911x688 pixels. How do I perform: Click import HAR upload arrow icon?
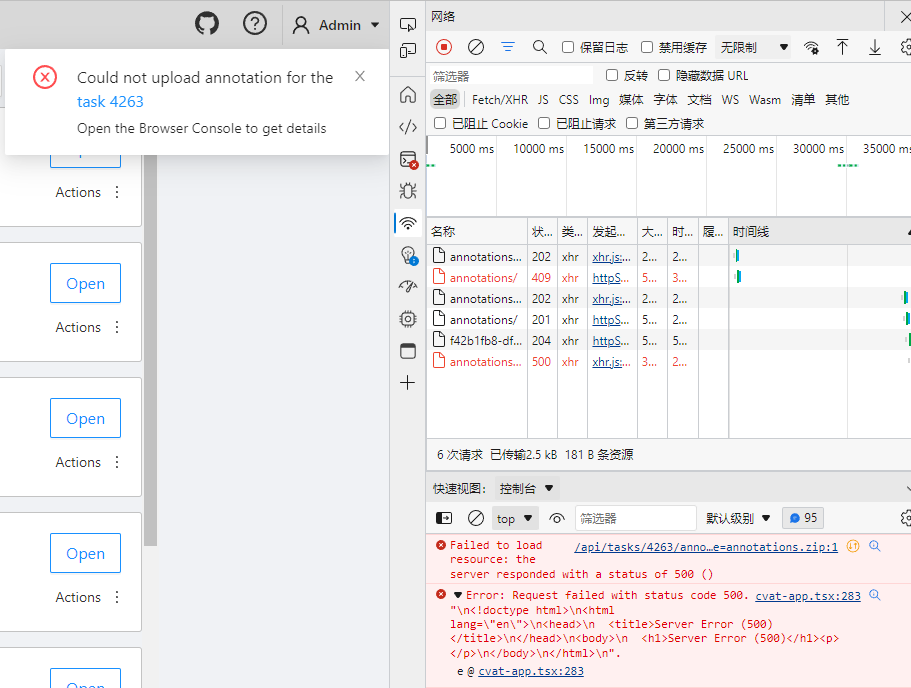click(842, 47)
